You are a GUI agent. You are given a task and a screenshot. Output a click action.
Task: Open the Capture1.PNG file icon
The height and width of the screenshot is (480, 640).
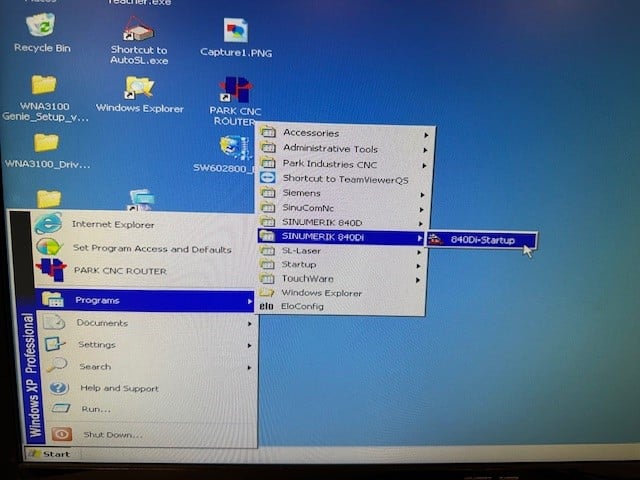(x=236, y=30)
